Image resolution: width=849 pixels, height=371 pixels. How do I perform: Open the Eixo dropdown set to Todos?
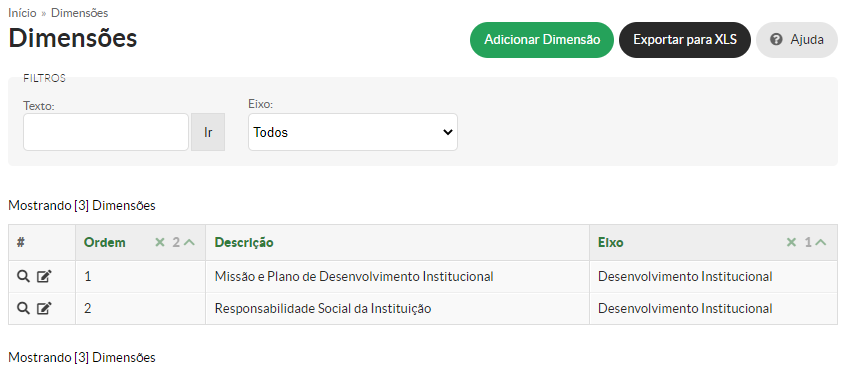tap(352, 132)
